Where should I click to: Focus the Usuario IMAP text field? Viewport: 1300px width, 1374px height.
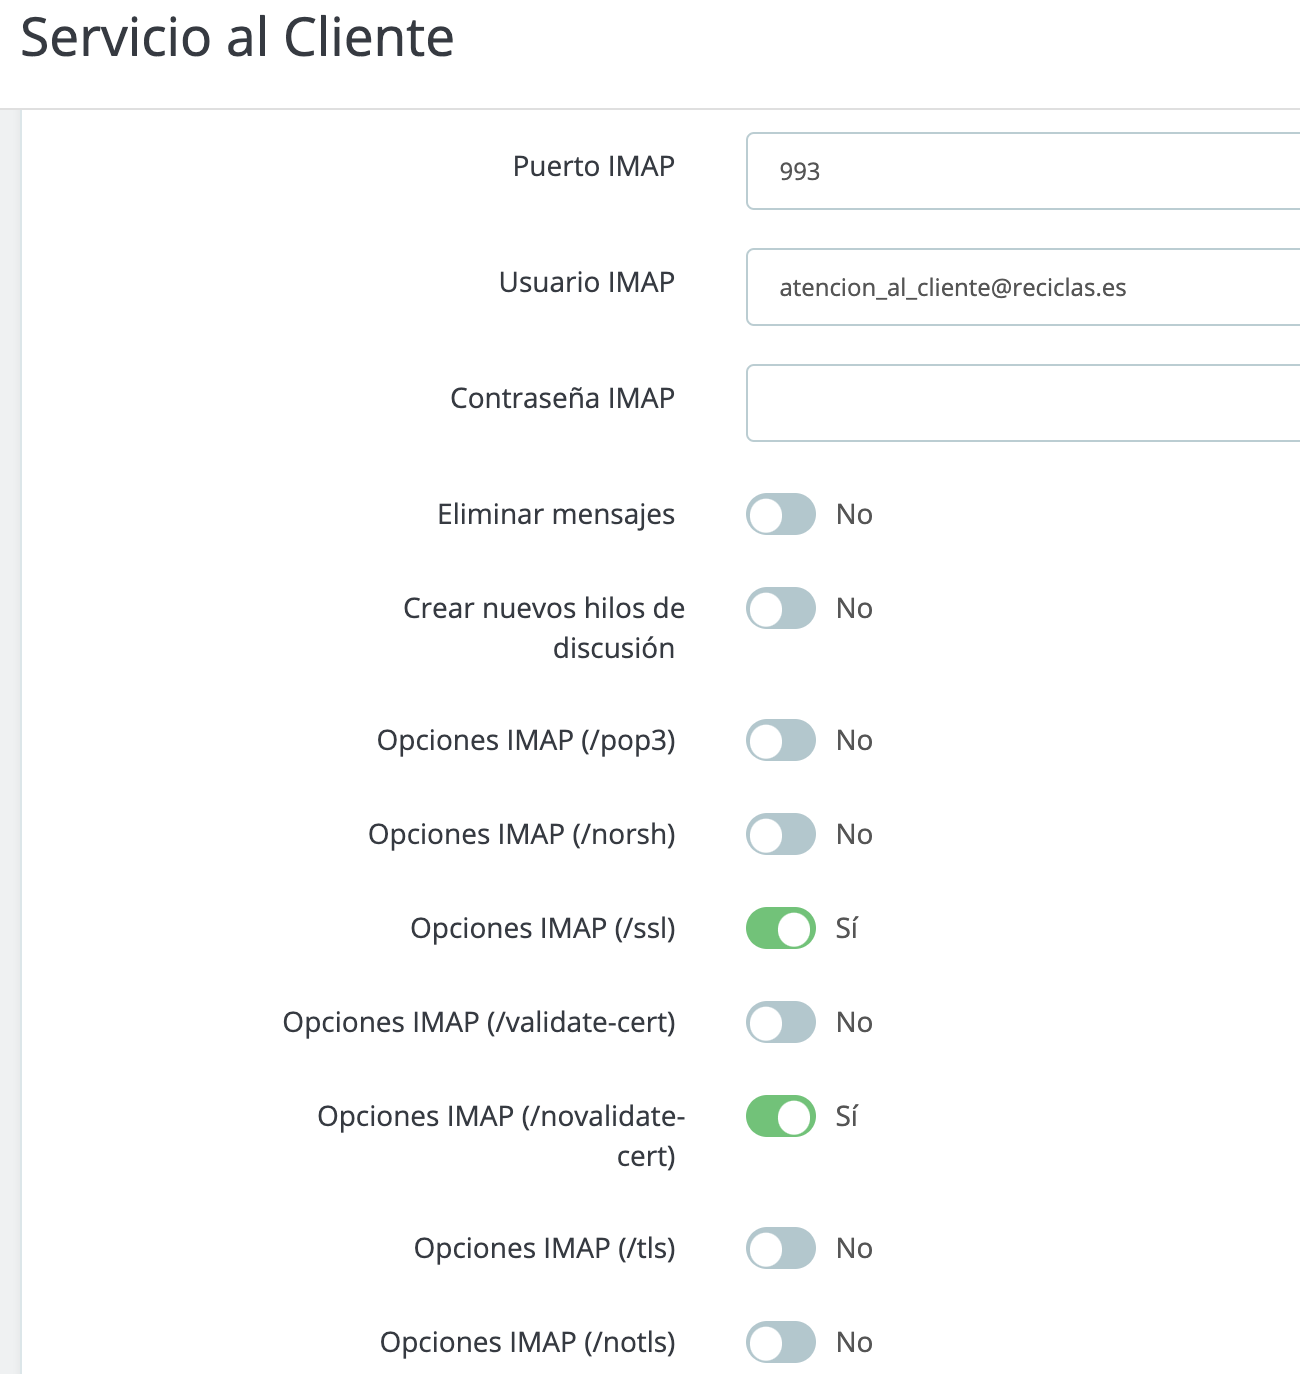pyautogui.click(x=1020, y=288)
